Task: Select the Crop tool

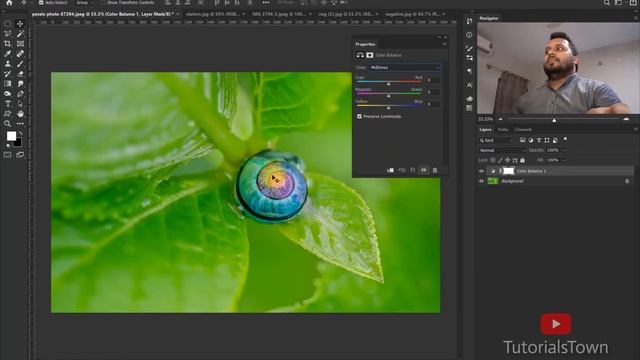Action: [7, 44]
